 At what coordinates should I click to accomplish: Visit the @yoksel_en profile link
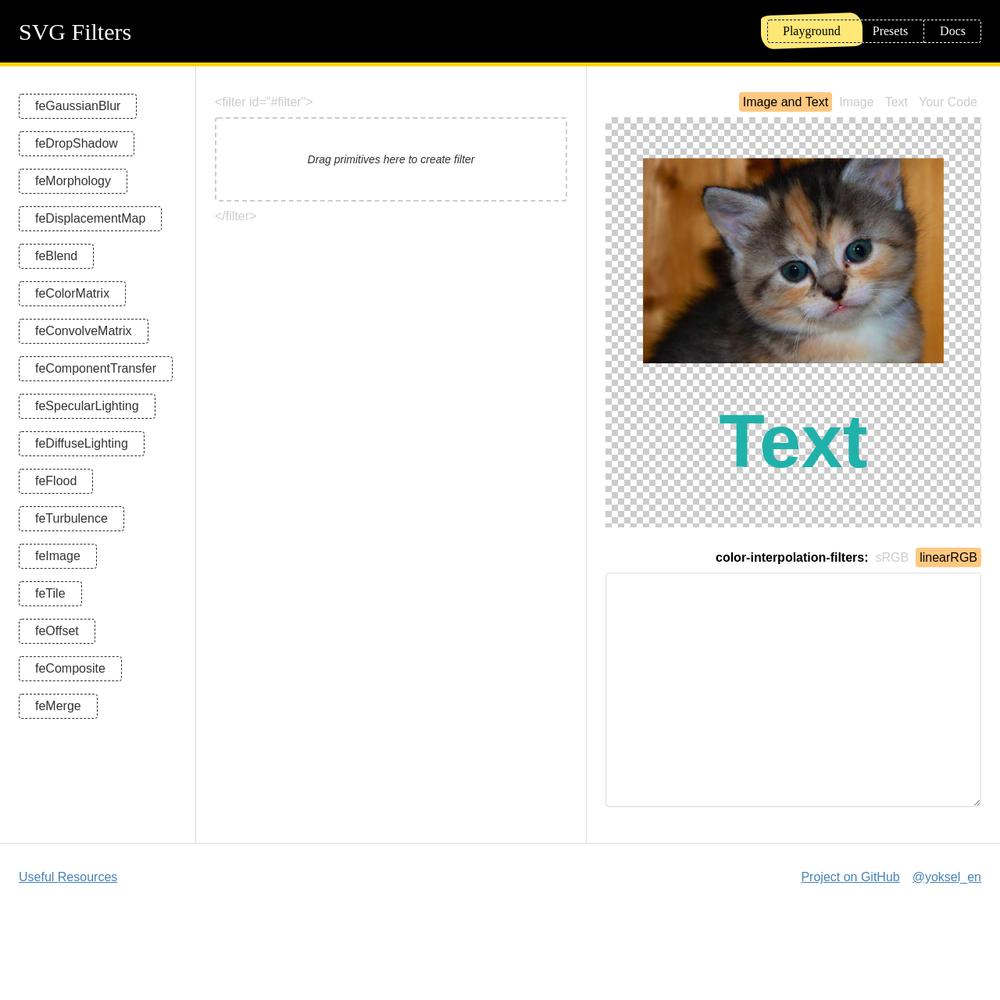[946, 877]
